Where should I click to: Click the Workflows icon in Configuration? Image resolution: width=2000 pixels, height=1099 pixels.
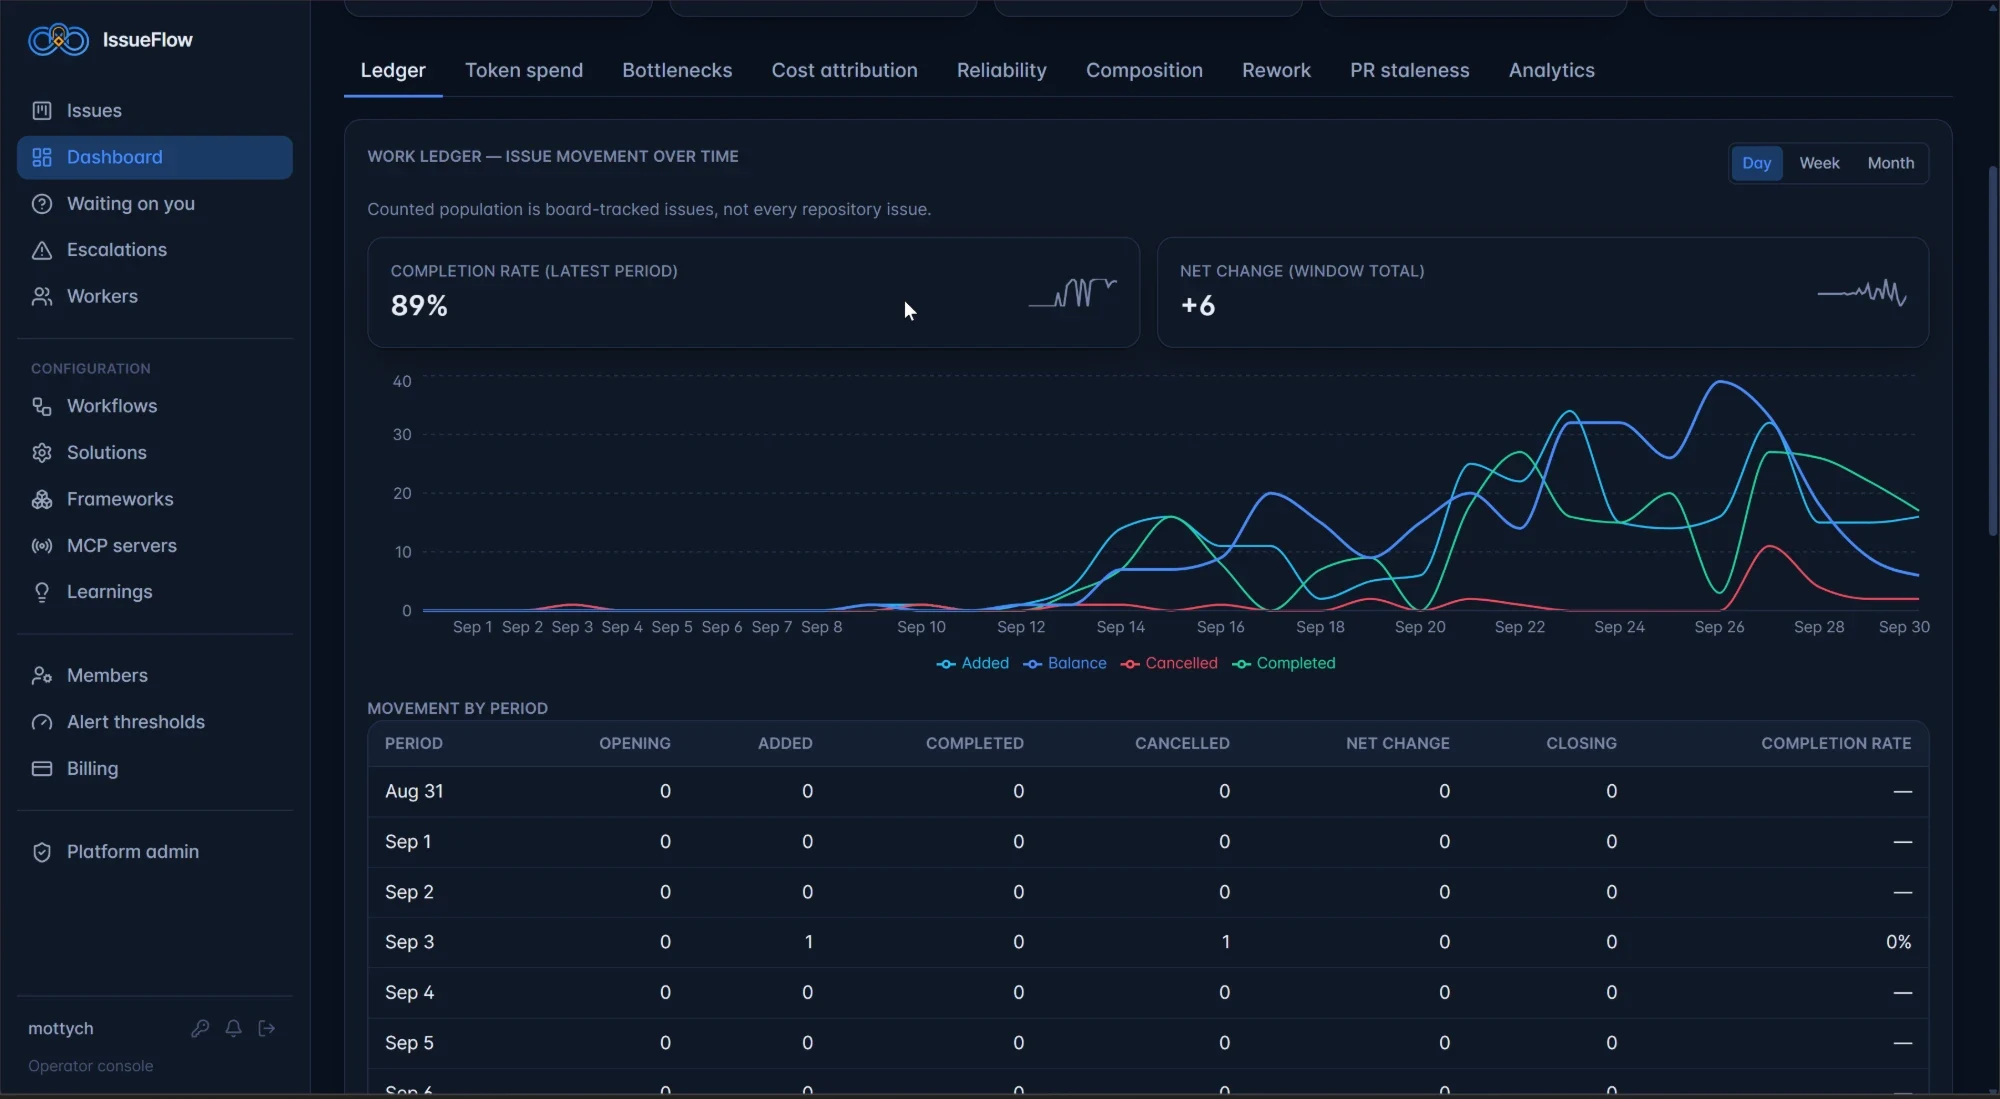tap(42, 406)
